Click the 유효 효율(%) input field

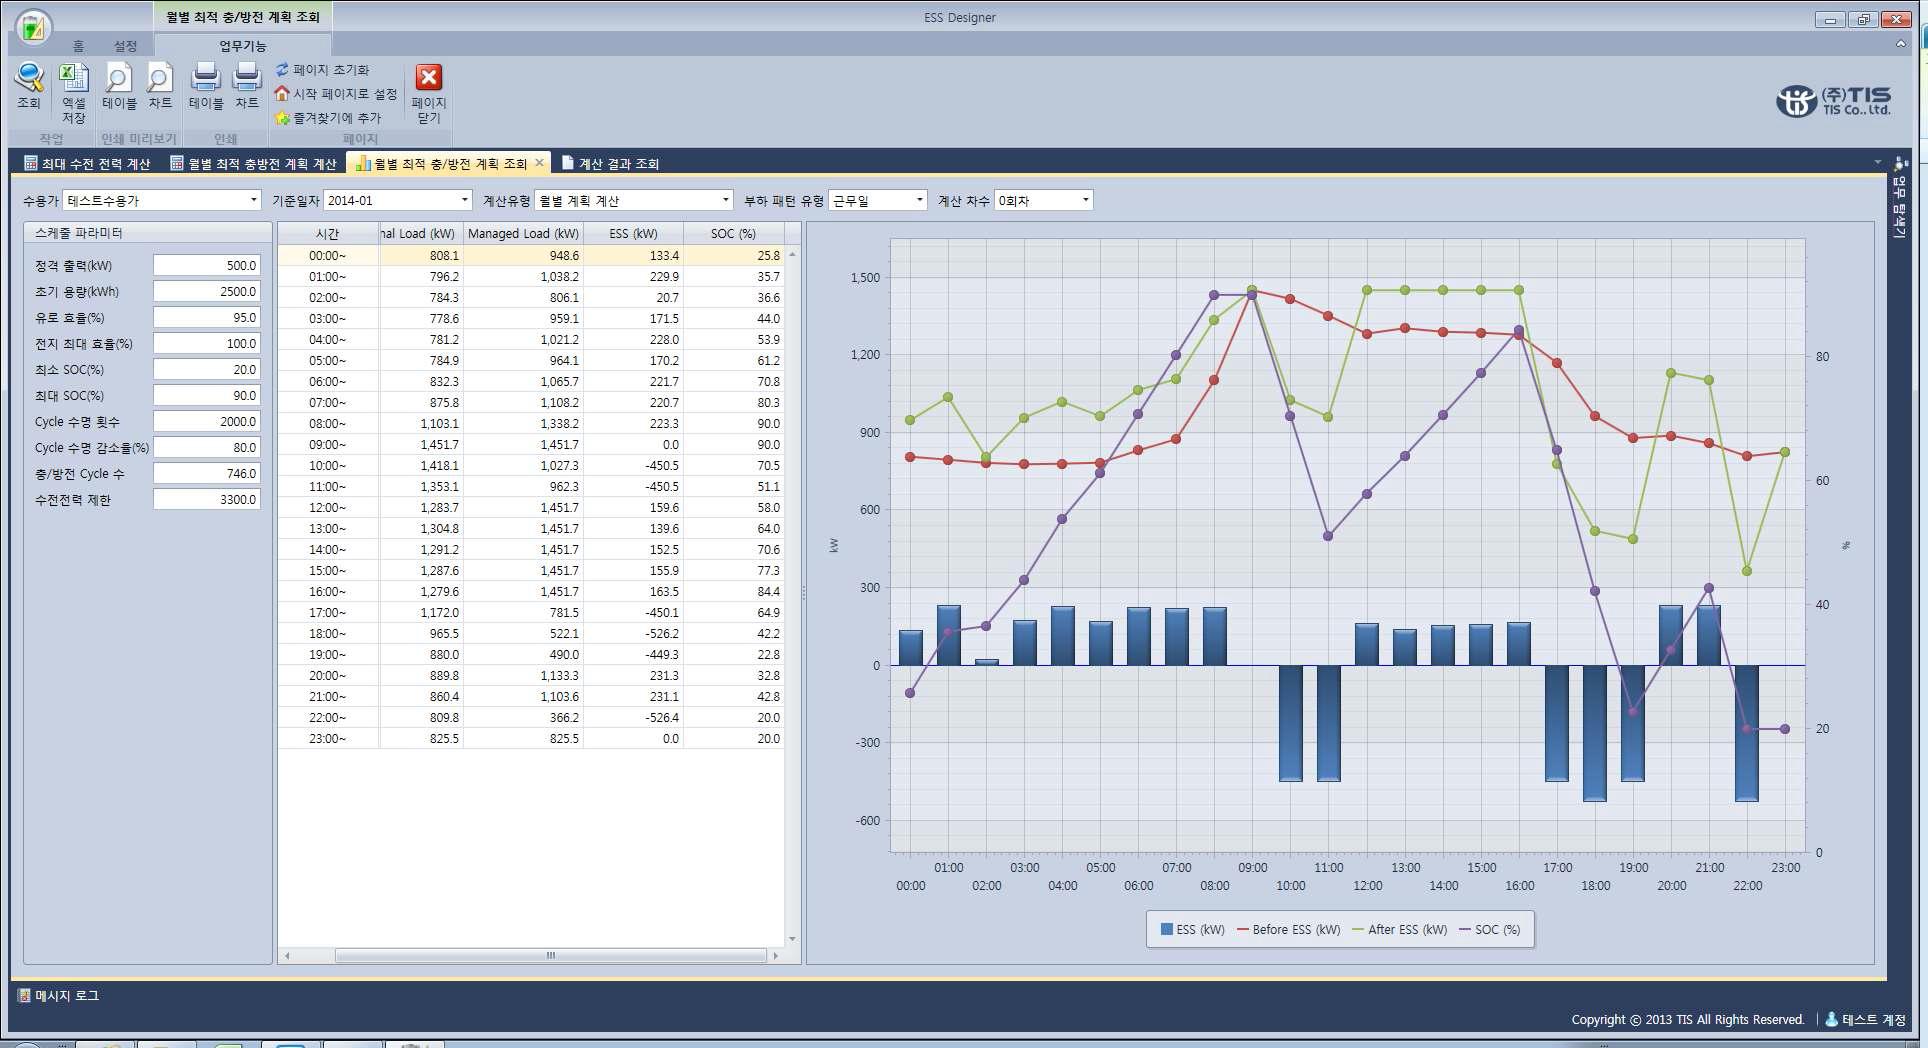[207, 317]
